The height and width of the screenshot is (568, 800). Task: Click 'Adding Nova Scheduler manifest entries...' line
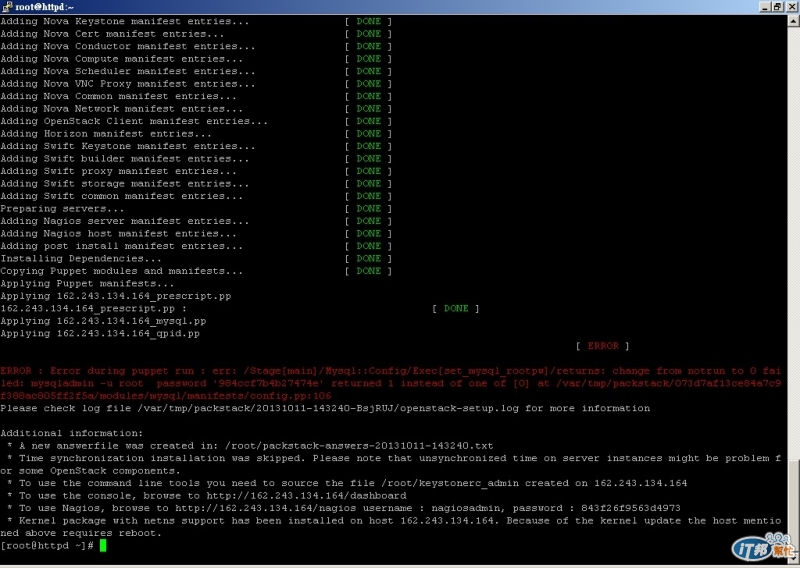(x=128, y=71)
